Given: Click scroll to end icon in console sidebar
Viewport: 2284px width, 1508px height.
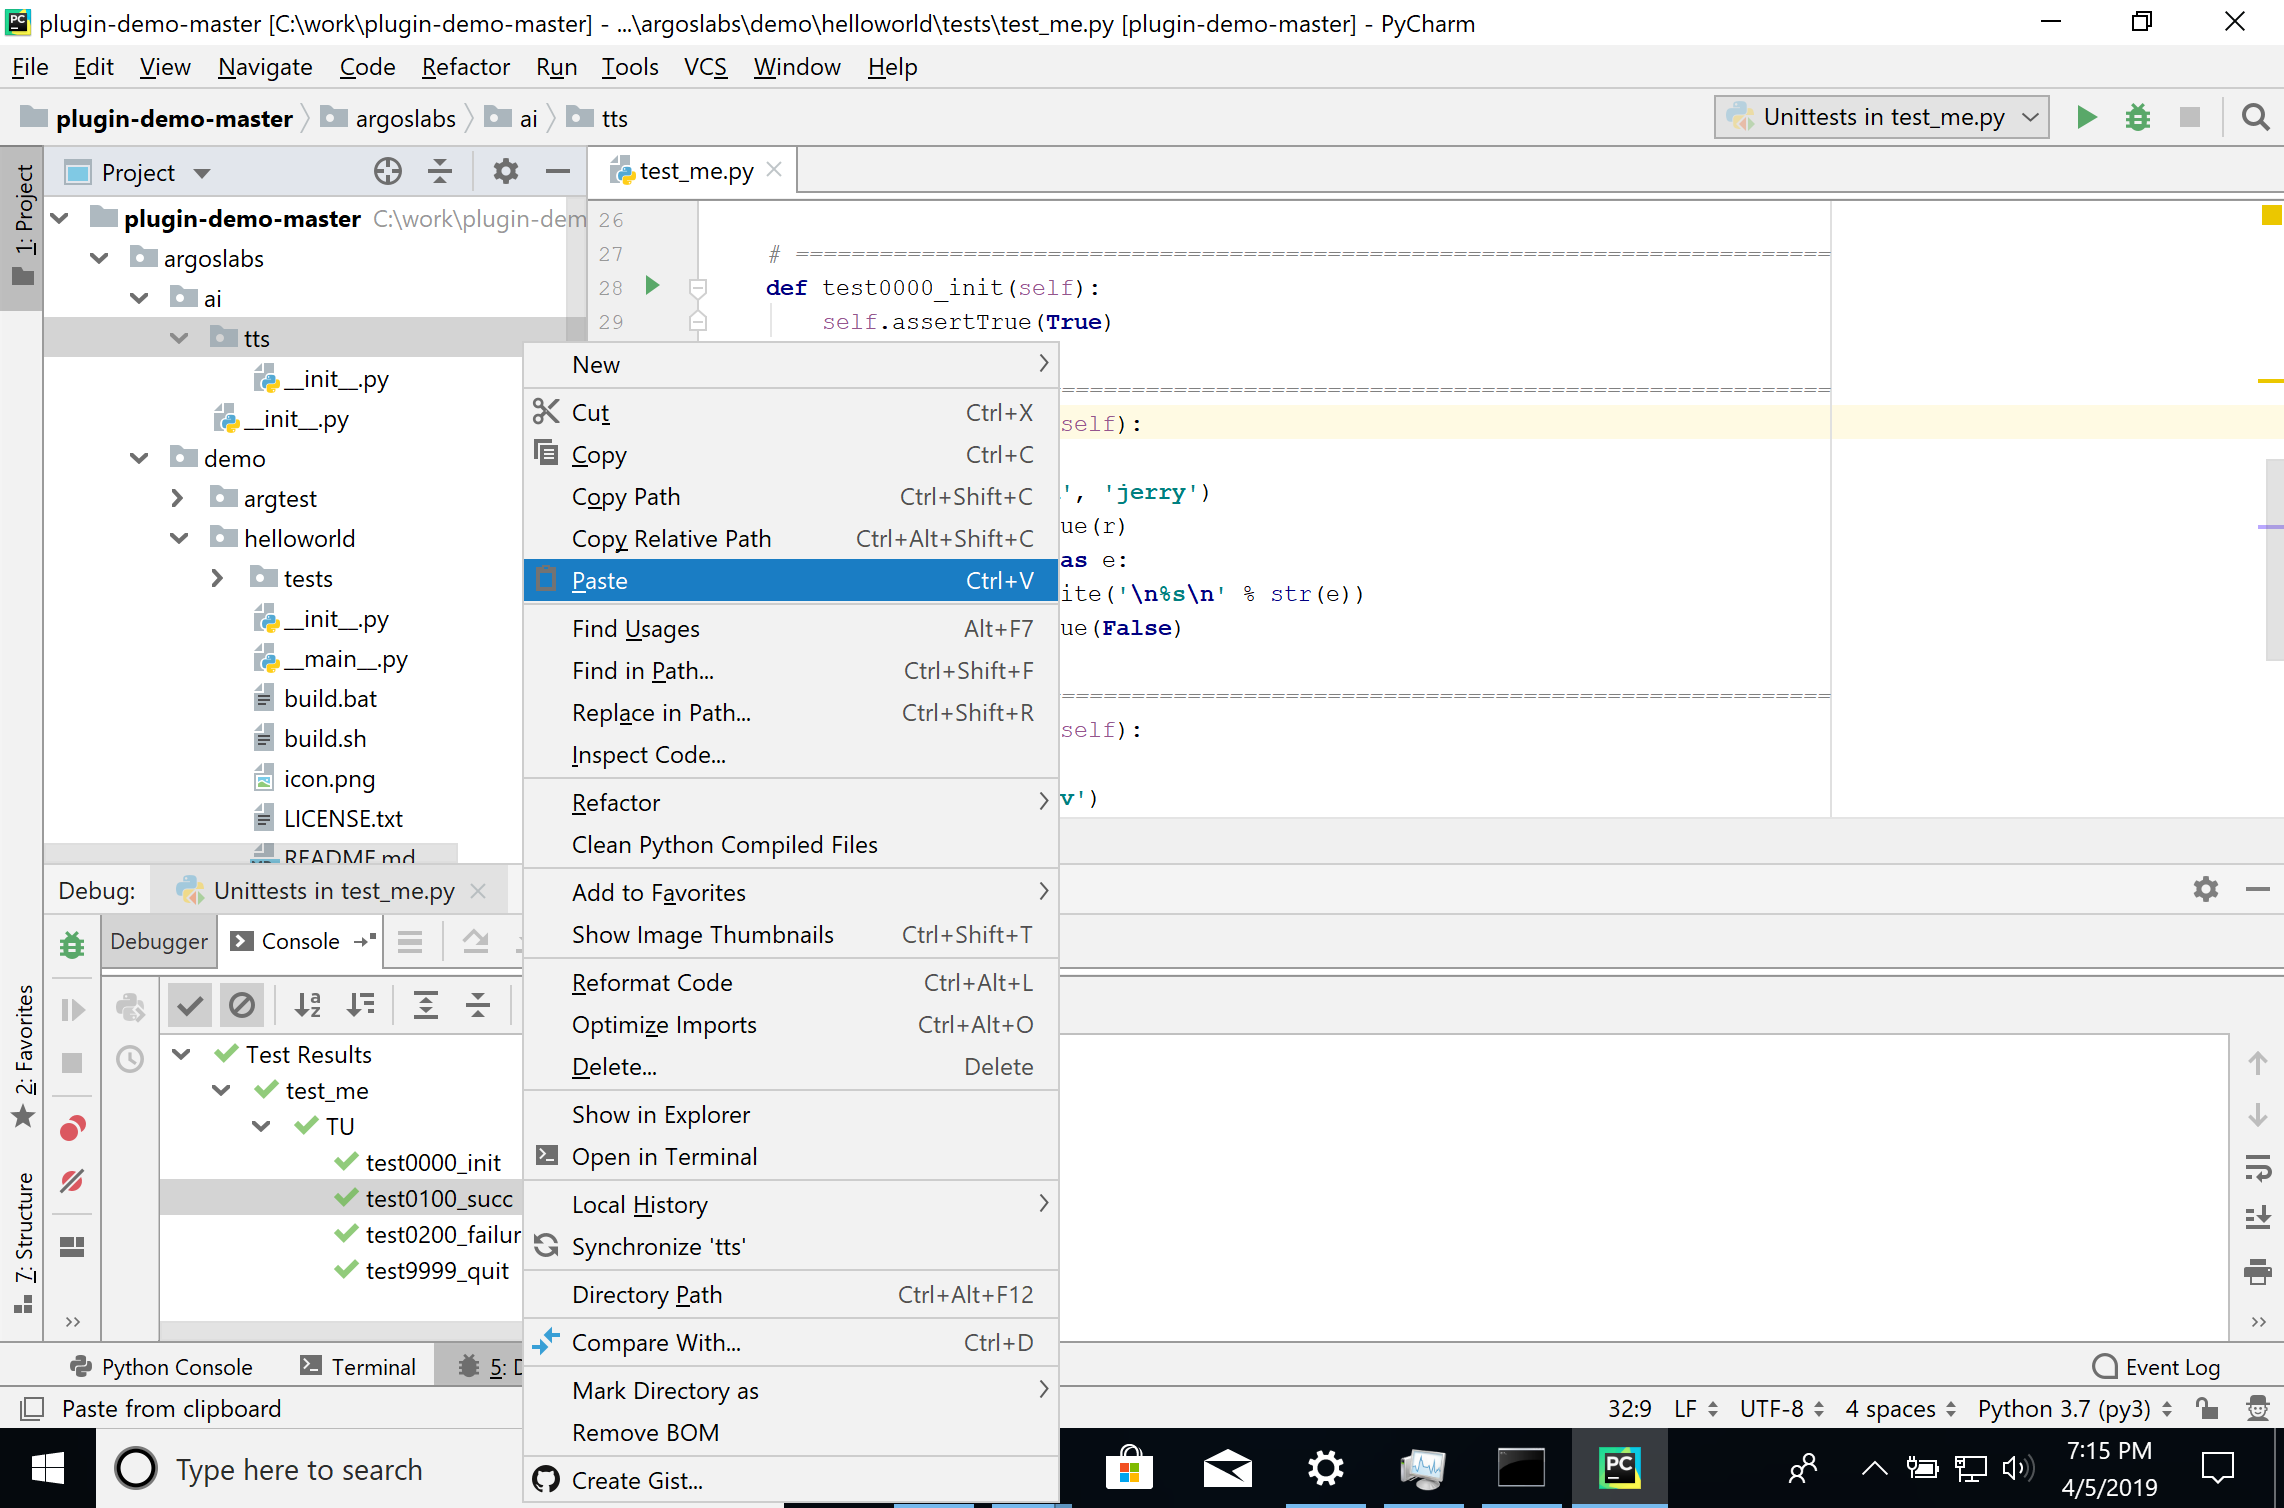Looking at the screenshot, I should [x=2257, y=1218].
